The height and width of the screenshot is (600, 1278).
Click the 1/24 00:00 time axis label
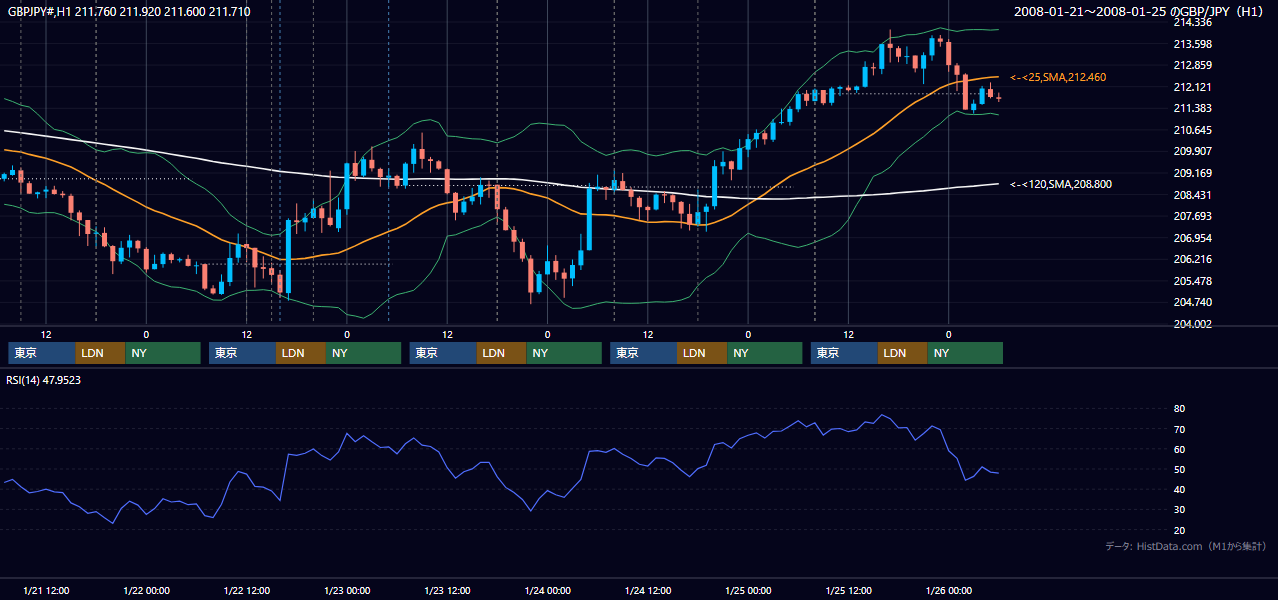point(547,590)
